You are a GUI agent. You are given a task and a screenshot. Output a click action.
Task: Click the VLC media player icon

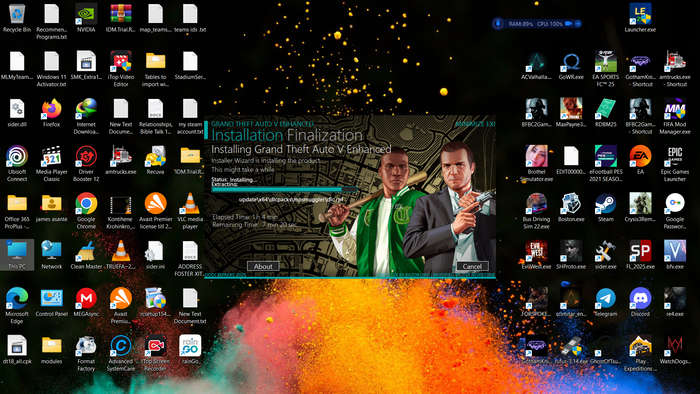tap(190, 211)
